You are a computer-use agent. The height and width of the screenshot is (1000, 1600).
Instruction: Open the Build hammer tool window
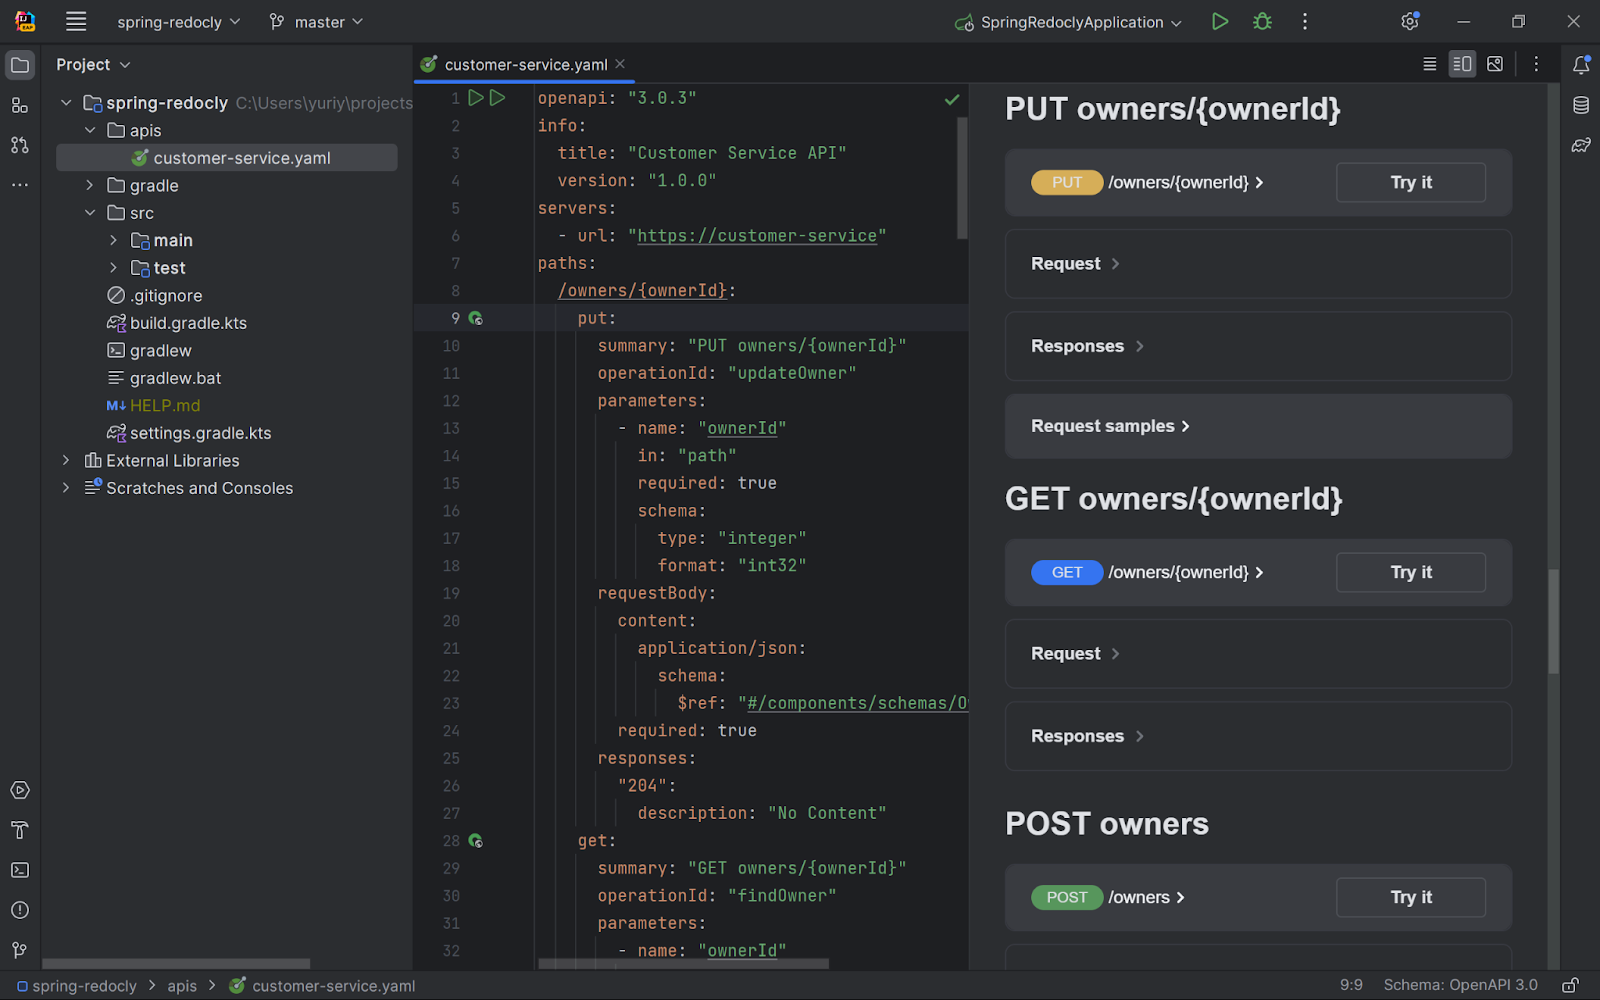pyautogui.click(x=20, y=830)
